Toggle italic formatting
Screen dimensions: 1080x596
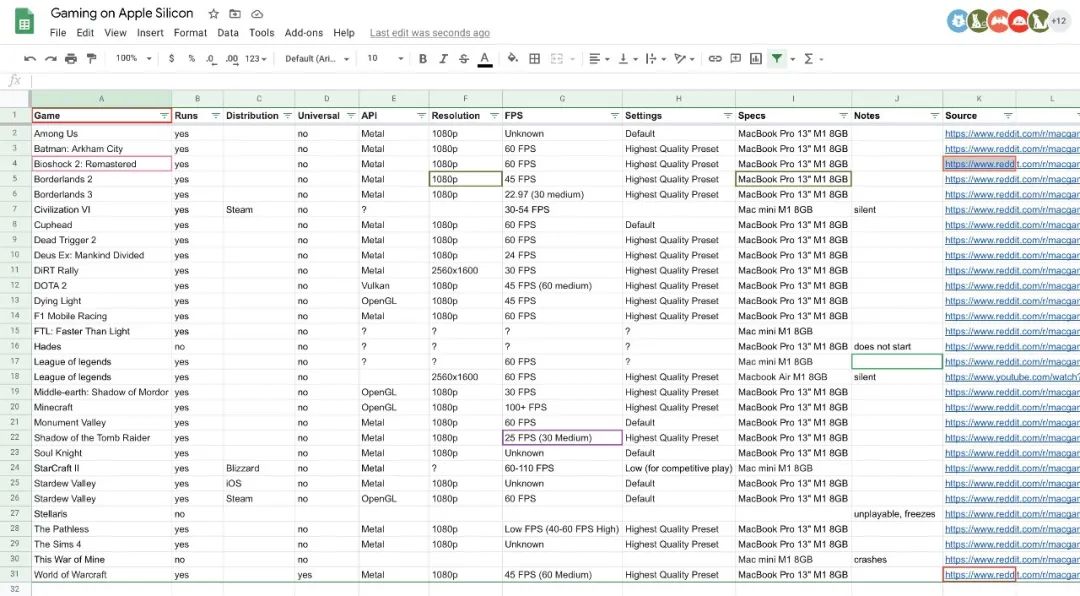point(444,59)
